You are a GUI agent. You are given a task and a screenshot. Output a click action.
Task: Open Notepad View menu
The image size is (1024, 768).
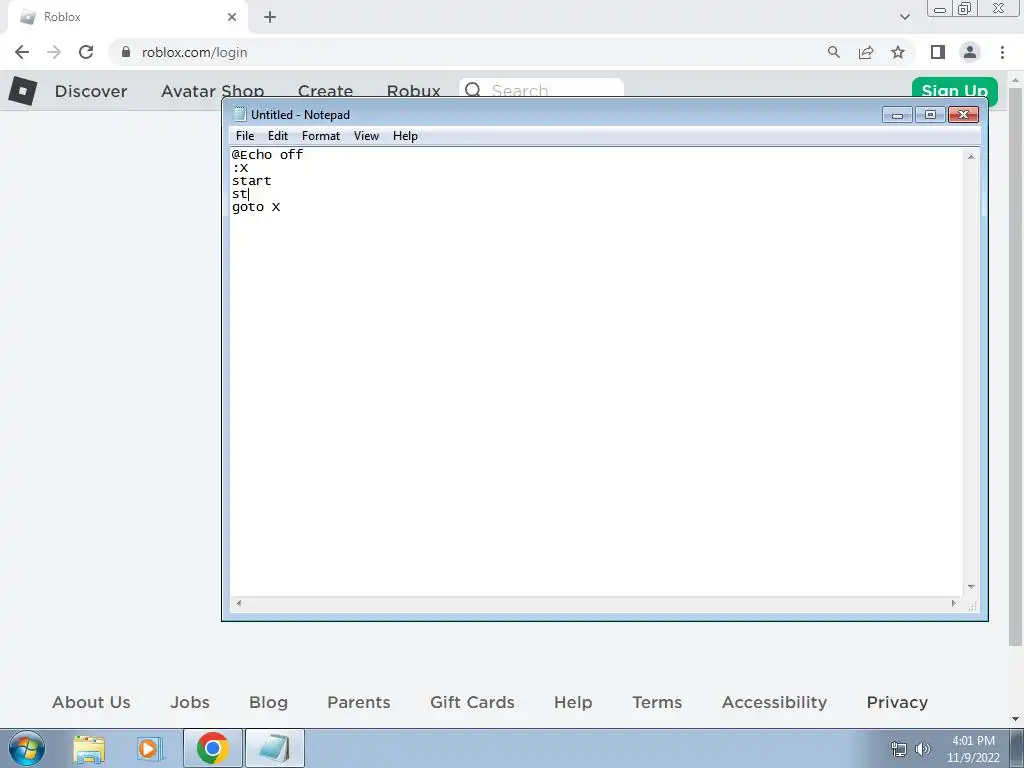tap(366, 136)
